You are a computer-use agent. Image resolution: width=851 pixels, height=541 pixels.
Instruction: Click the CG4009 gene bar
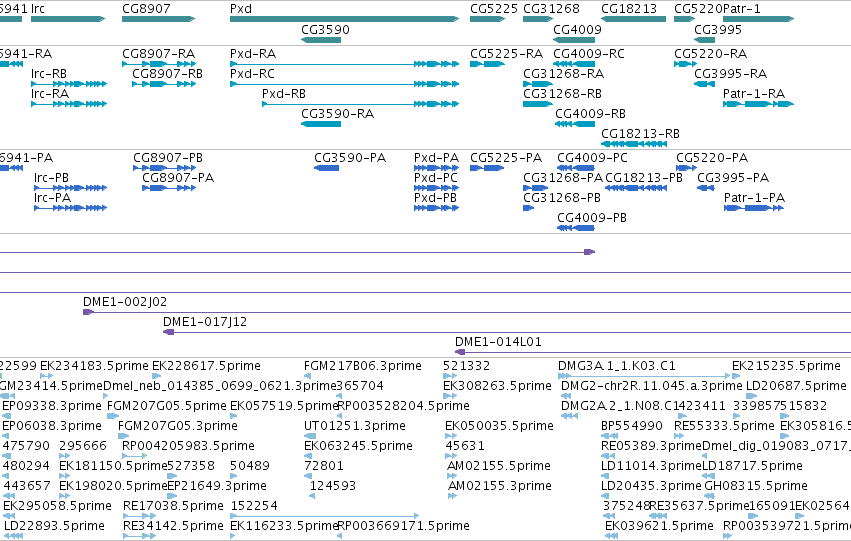coord(574,40)
